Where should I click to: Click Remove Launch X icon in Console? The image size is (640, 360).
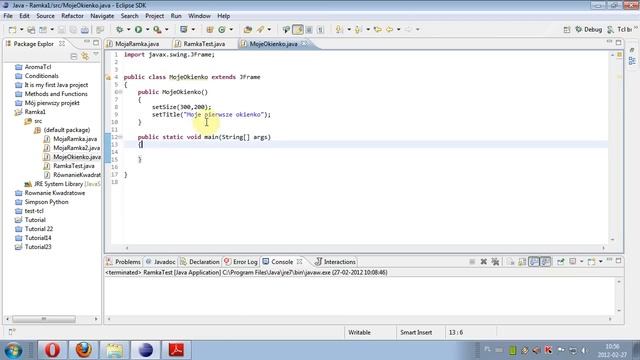(484, 262)
